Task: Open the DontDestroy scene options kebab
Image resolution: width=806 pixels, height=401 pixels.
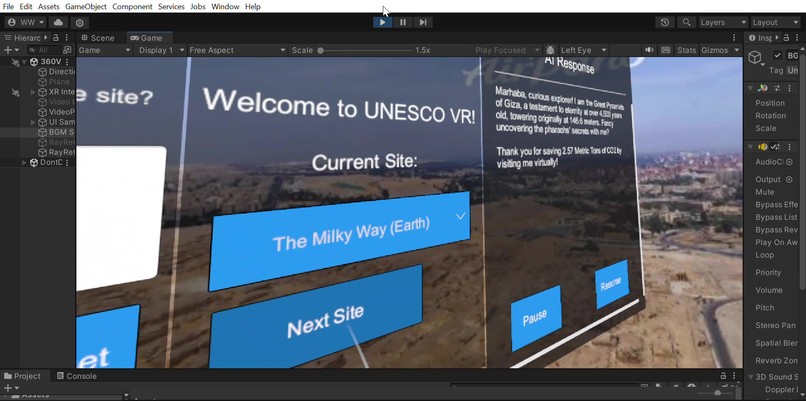Action: 67,162
